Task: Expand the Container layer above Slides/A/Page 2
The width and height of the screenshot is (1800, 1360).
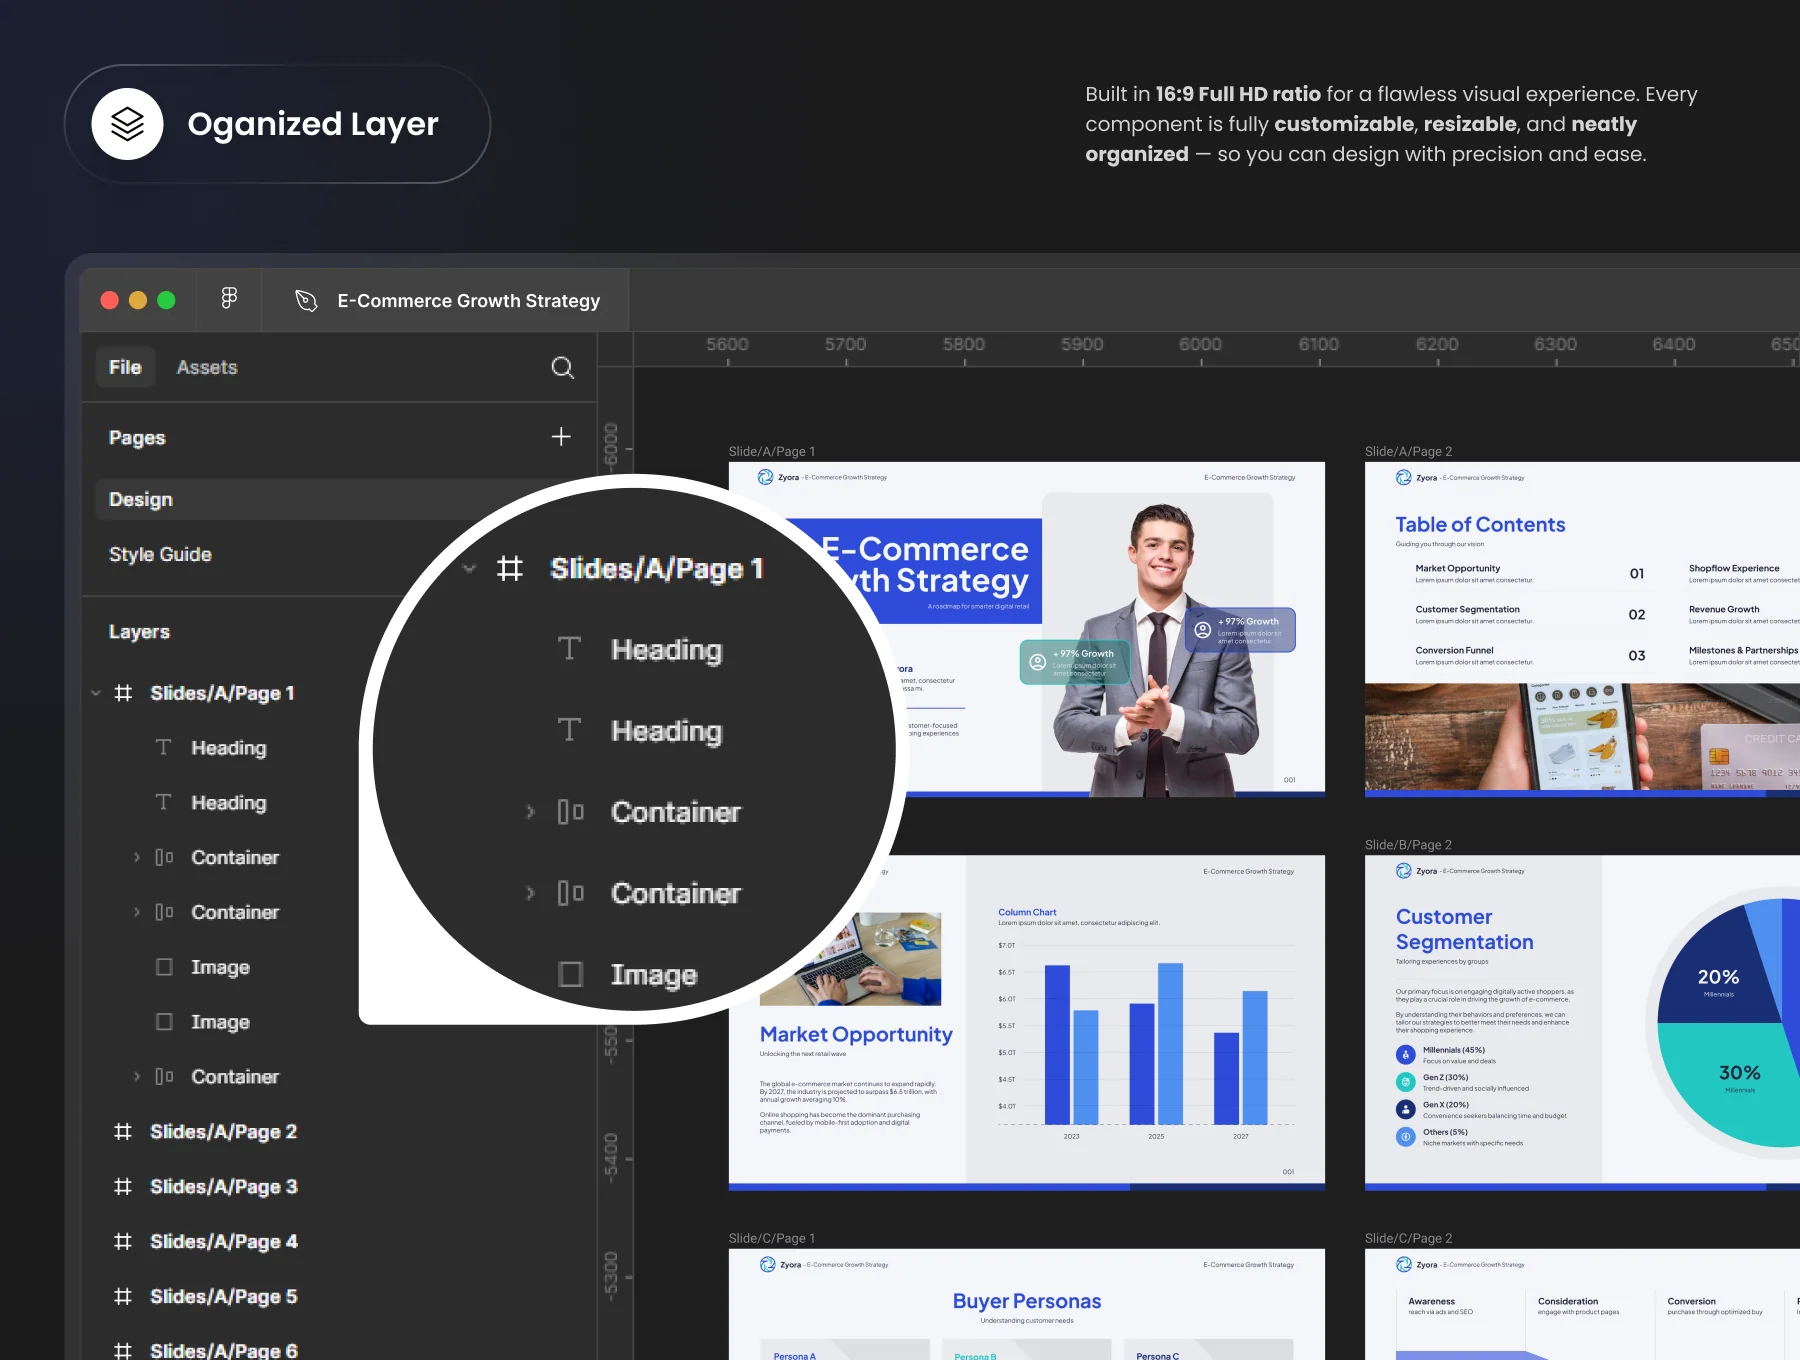Action: [x=137, y=1076]
